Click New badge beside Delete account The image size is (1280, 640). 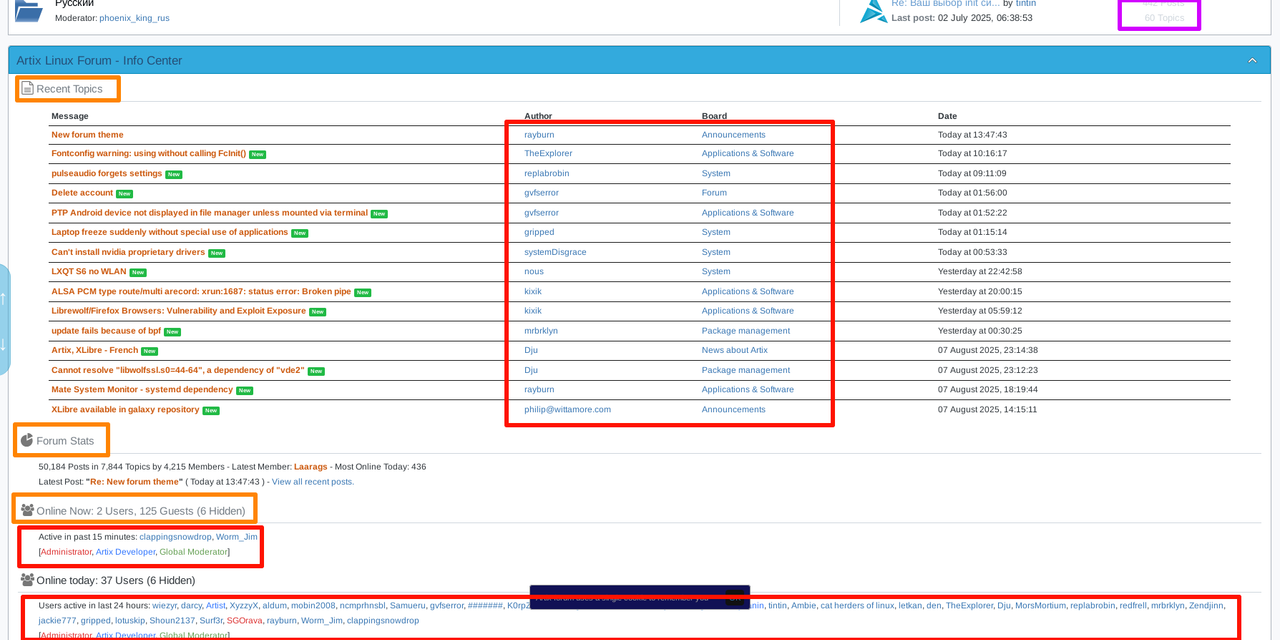[x=124, y=194]
